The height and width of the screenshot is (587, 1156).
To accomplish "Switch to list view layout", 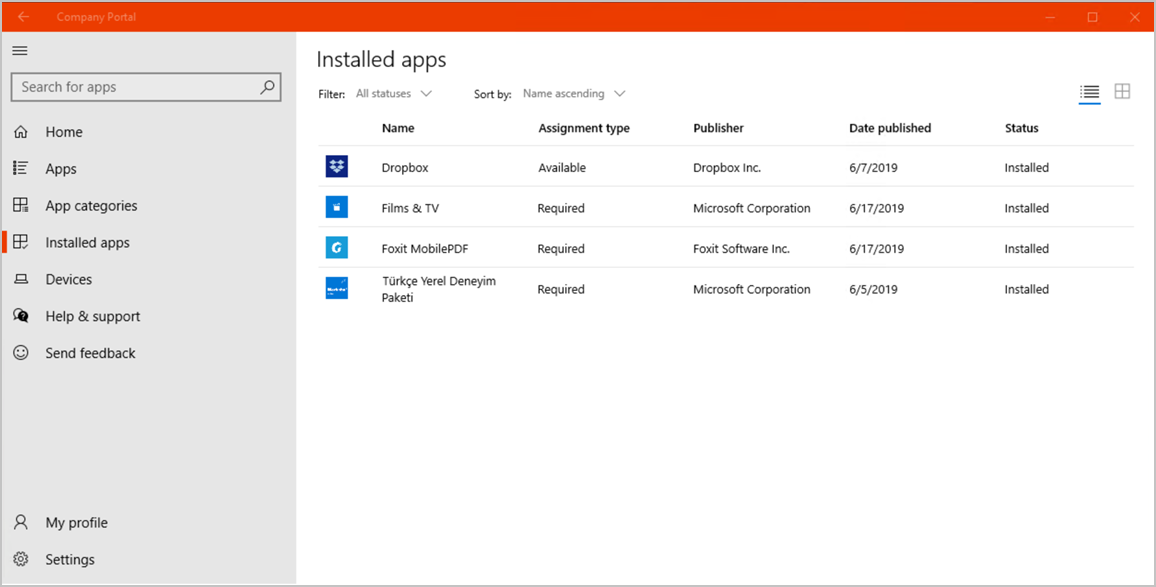I will click(x=1090, y=92).
